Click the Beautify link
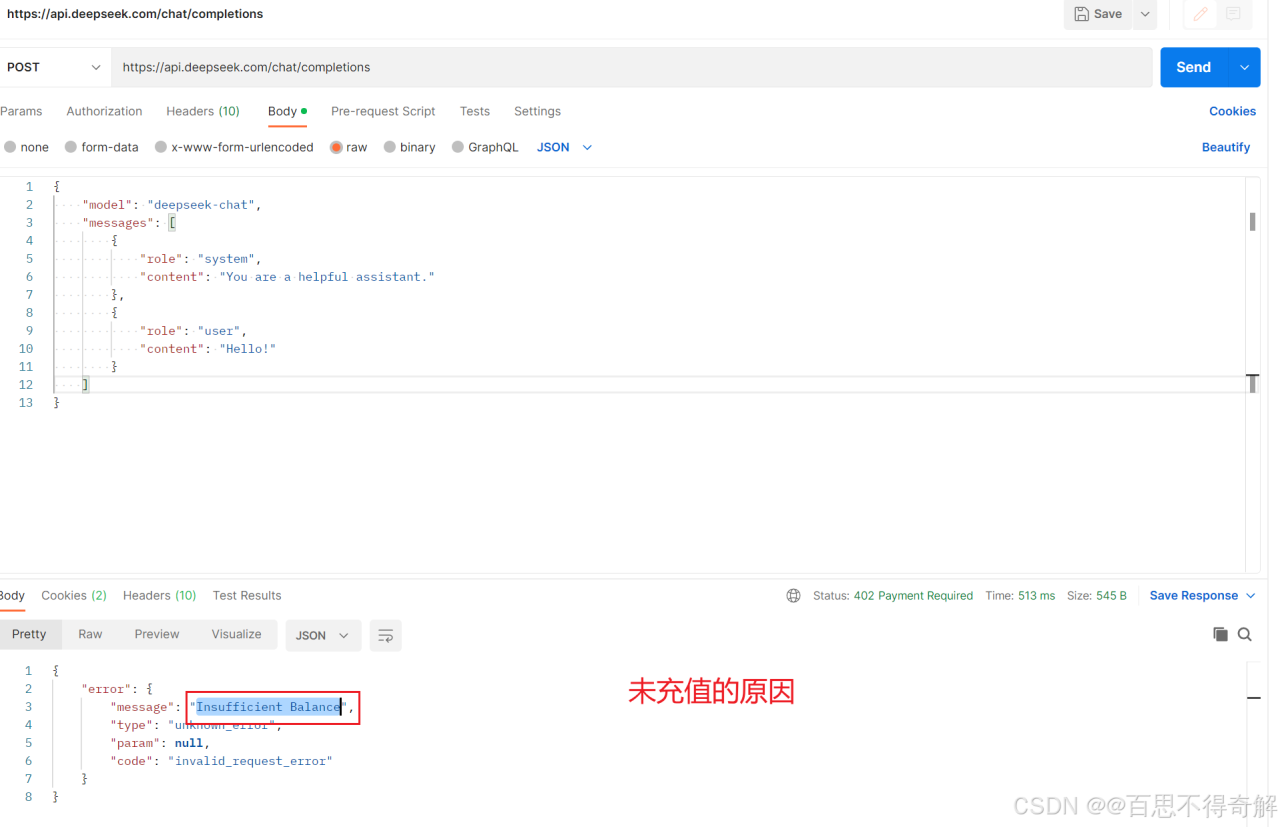This screenshot has height=827, width=1280. (x=1226, y=147)
